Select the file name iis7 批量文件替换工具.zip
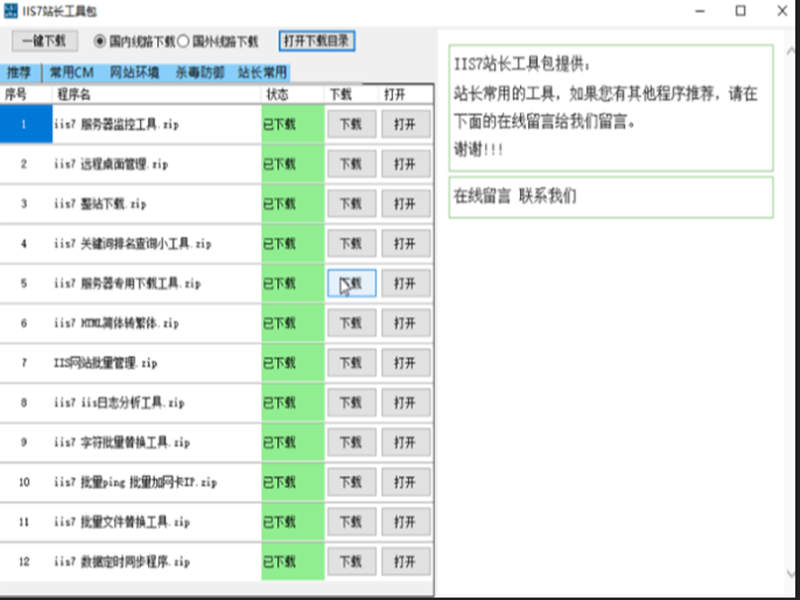800x600 pixels. tap(122, 522)
